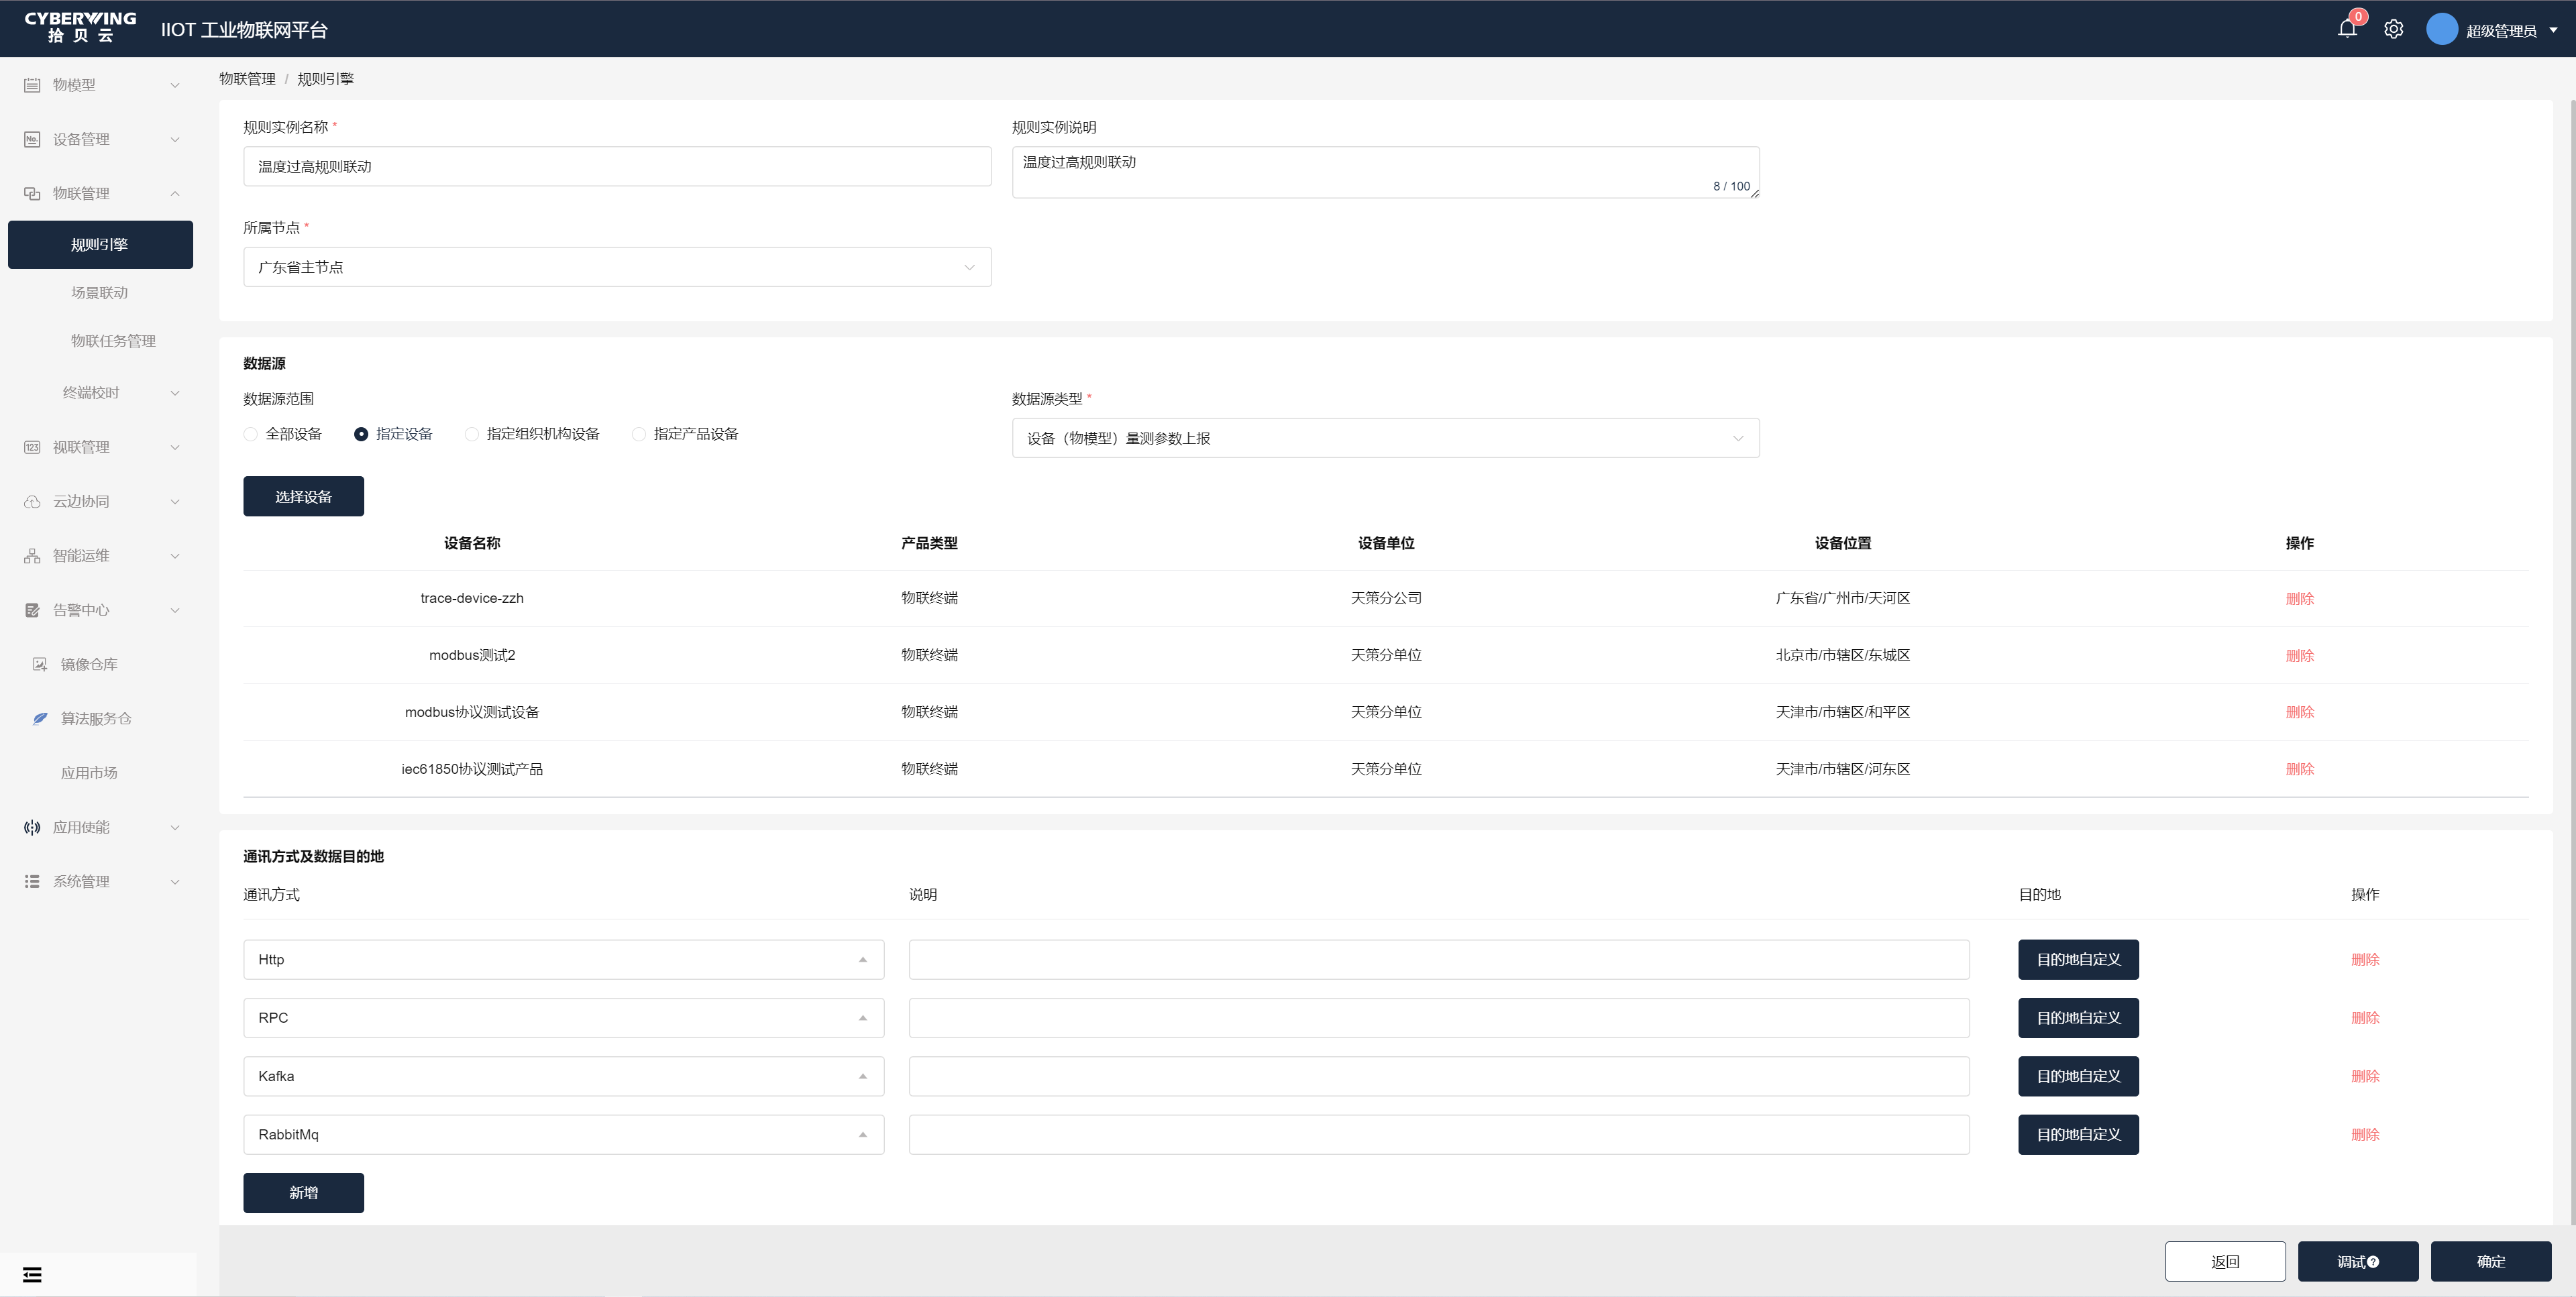Viewport: 2576px width, 1297px height.
Task: Delete the trace-device-zzh device row
Action: coord(2299,598)
